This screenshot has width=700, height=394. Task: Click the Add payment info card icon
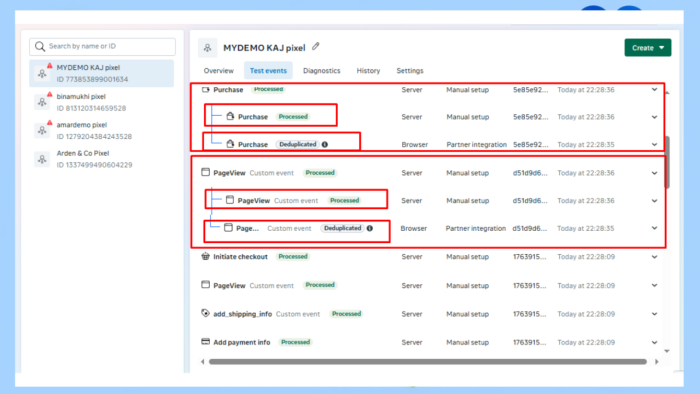(x=205, y=342)
